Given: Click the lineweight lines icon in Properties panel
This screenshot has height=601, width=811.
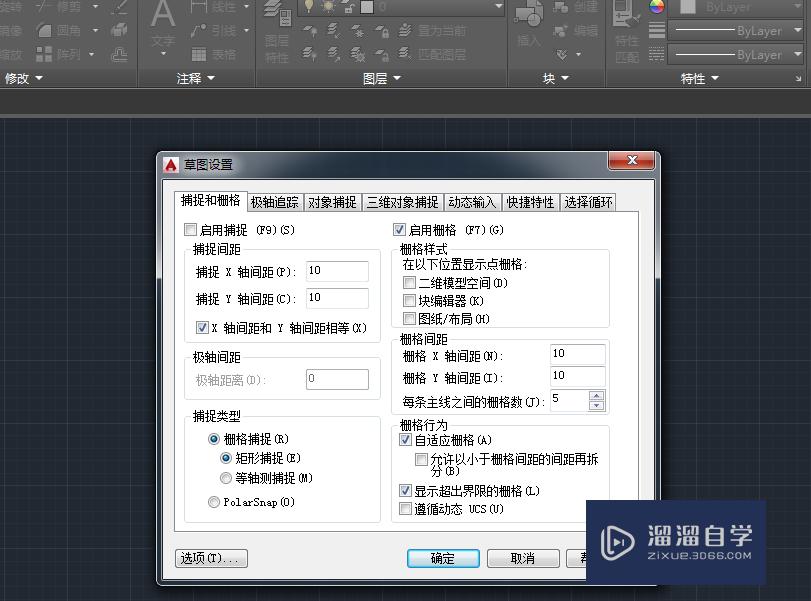Looking at the screenshot, I should (x=657, y=31).
